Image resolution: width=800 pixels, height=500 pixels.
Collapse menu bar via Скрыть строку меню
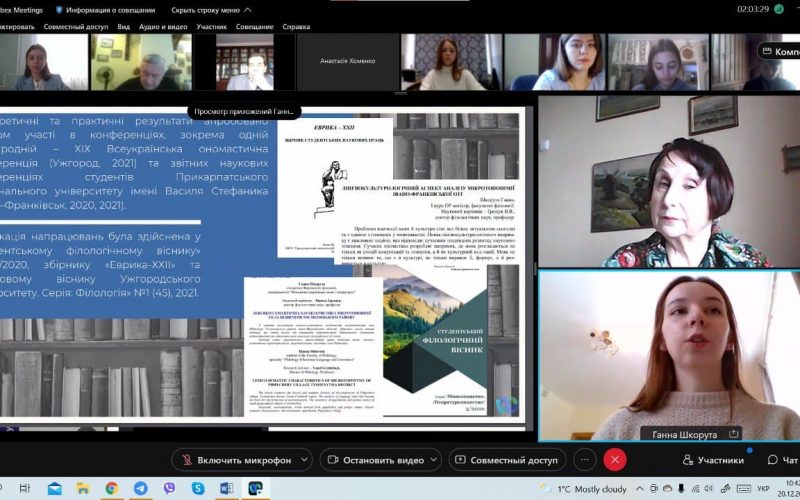click(x=204, y=9)
